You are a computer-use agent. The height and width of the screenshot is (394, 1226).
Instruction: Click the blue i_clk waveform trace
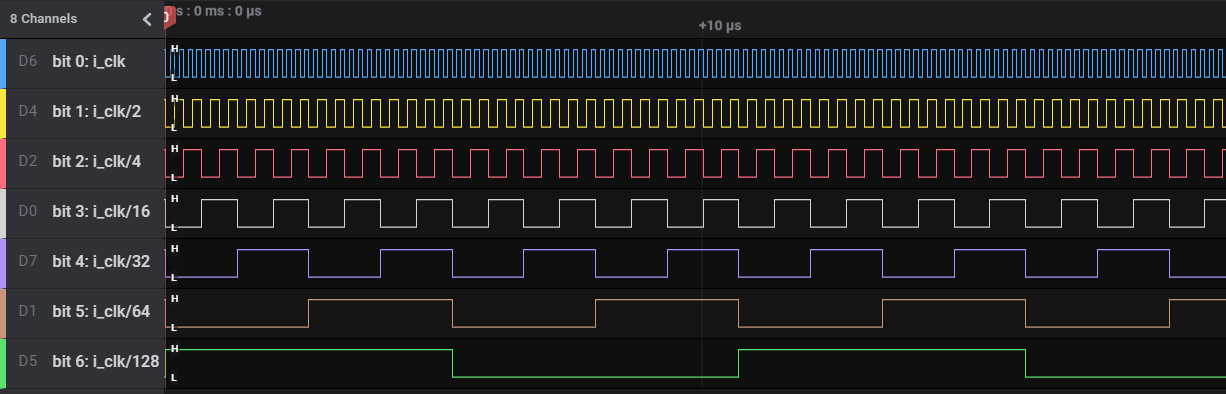pyautogui.click(x=700, y=63)
